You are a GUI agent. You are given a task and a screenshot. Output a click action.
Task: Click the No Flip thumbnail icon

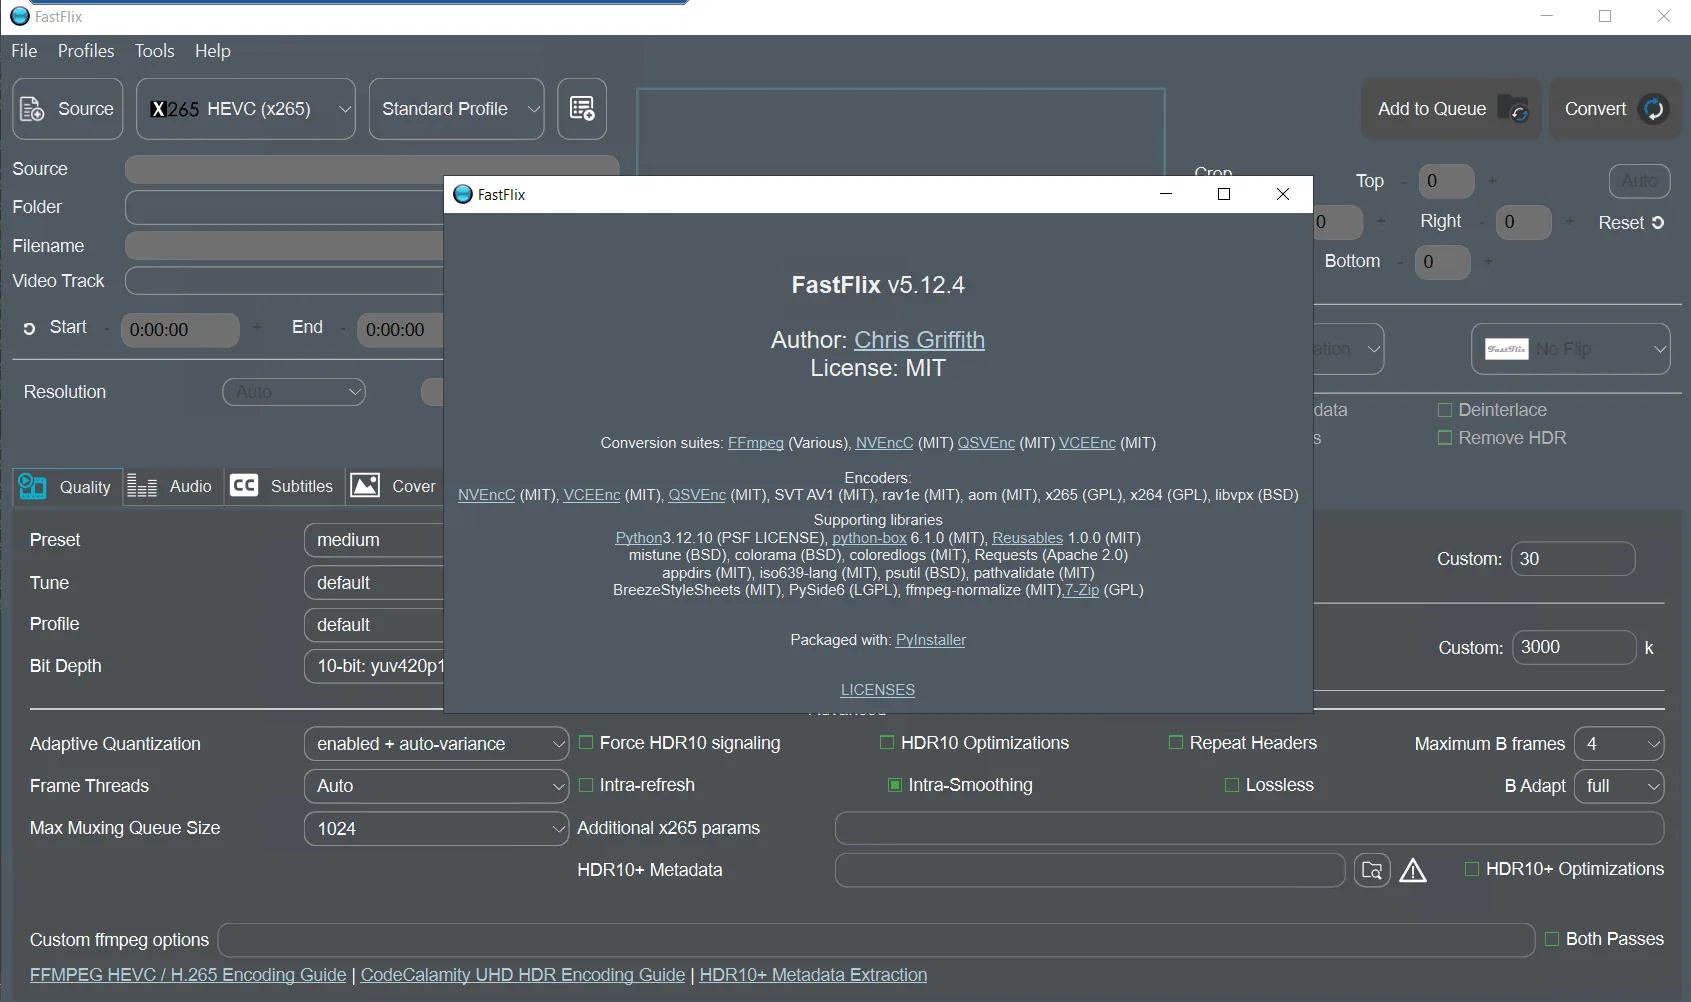(x=1506, y=349)
